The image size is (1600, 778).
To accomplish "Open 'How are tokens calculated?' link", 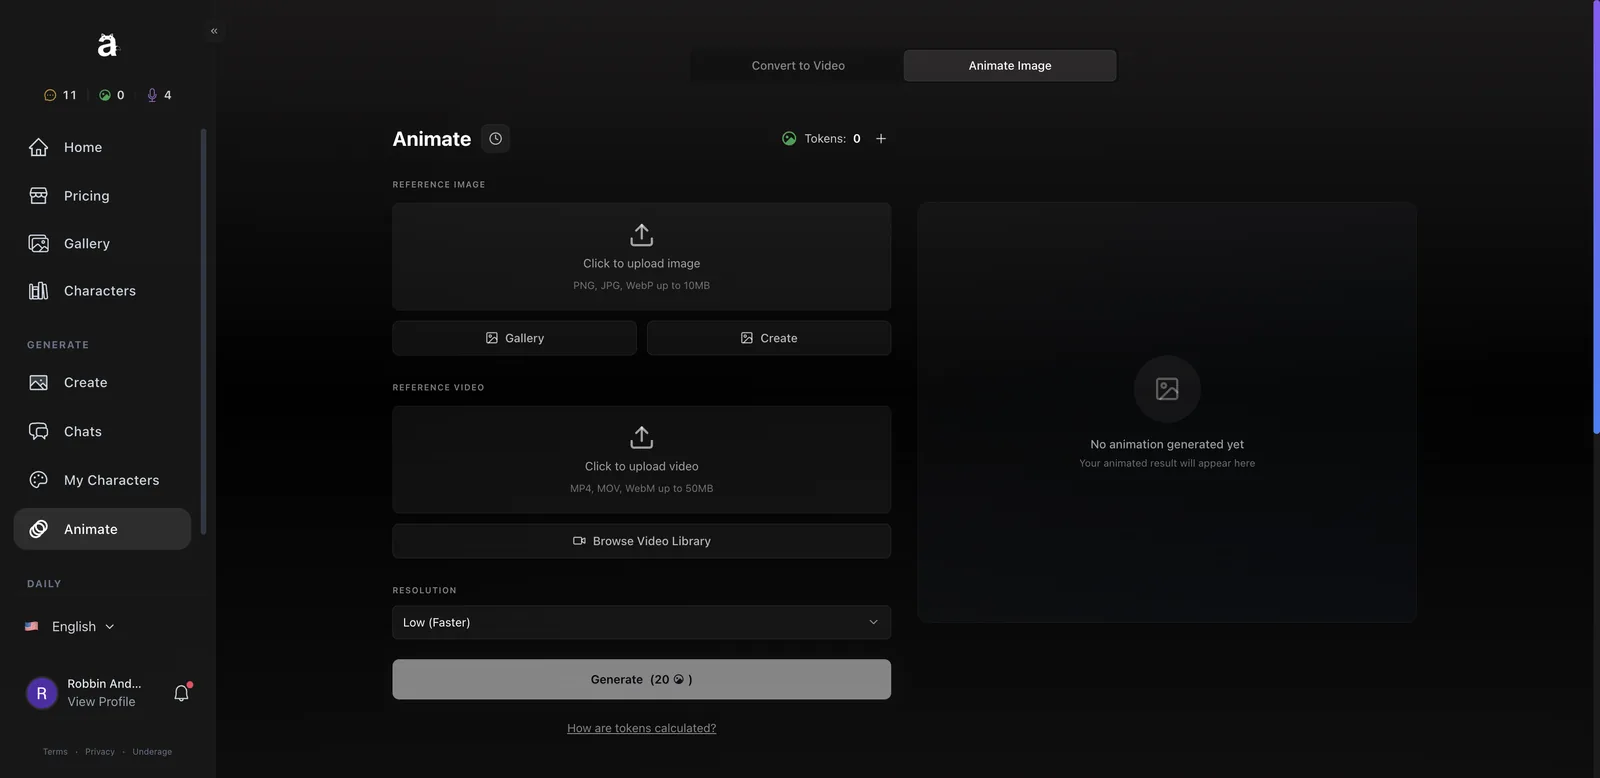I will [x=642, y=728].
